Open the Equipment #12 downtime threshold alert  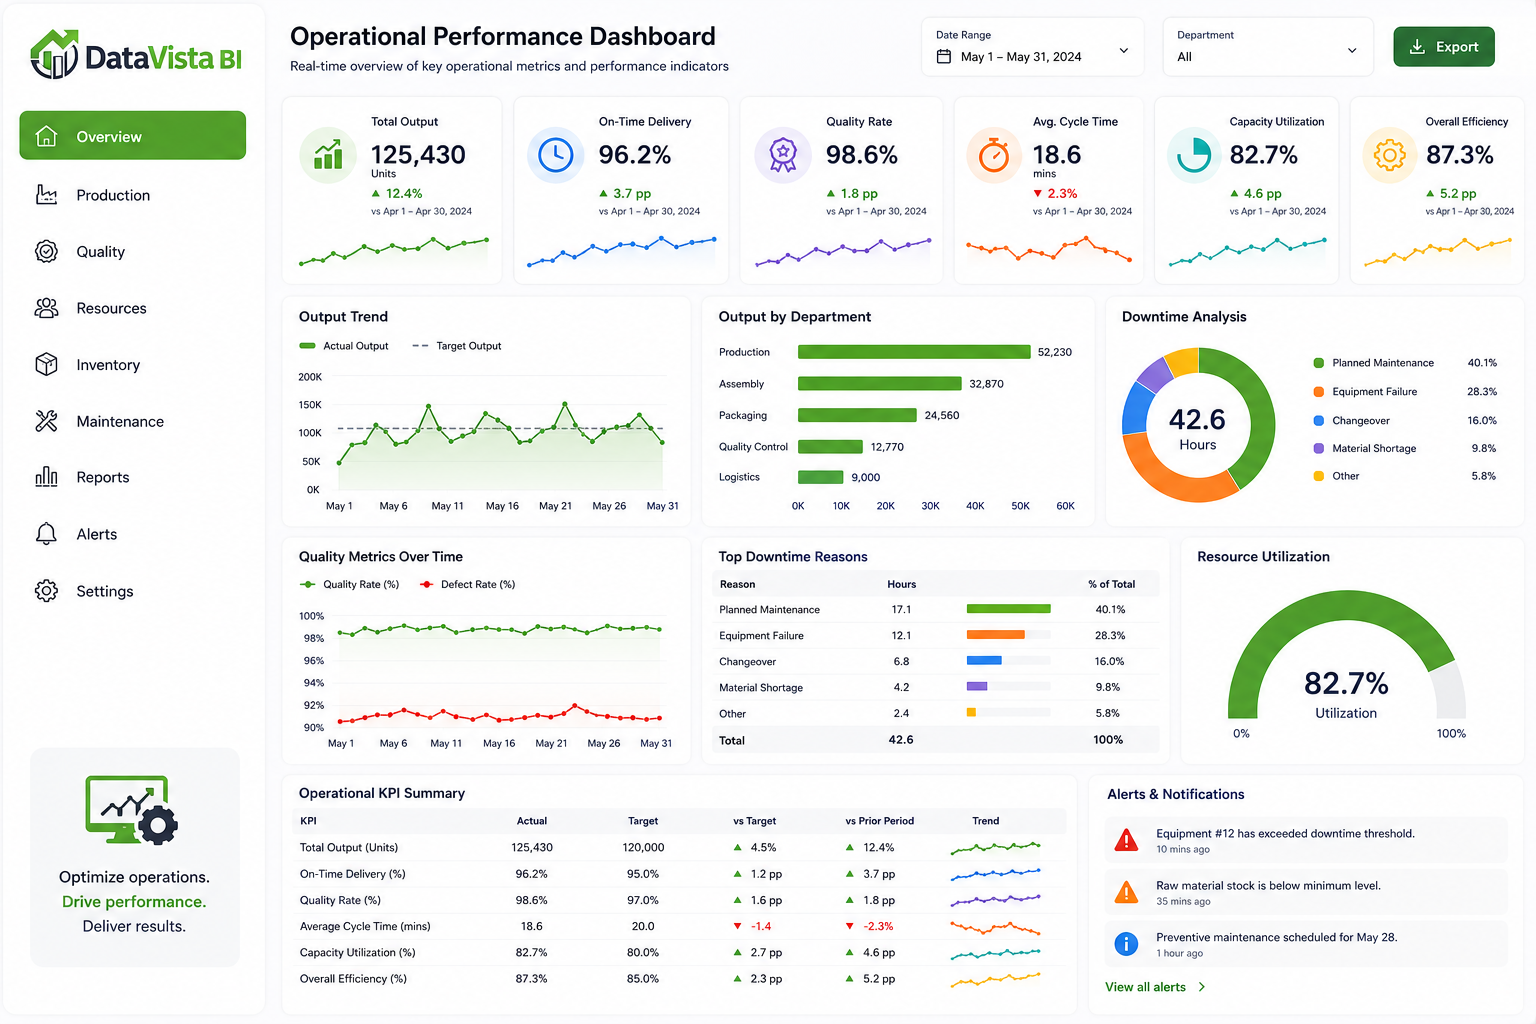[1306, 840]
